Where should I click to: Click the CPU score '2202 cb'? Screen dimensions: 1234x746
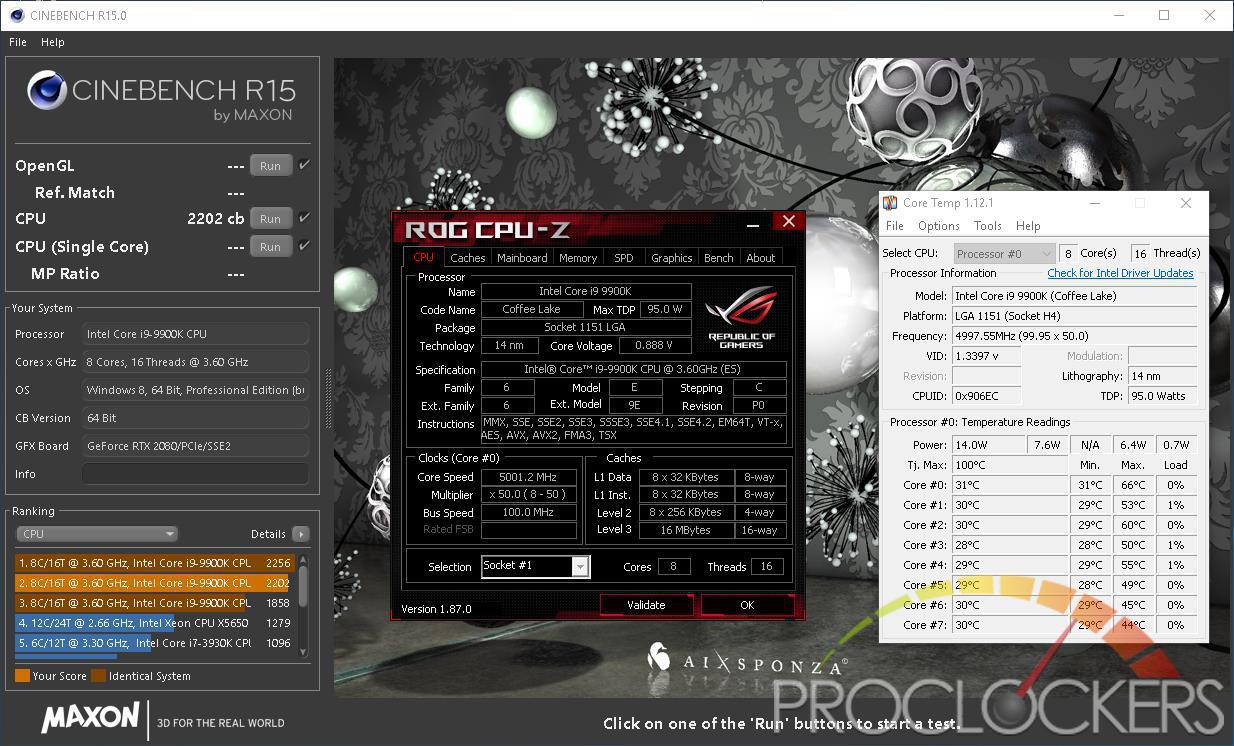click(x=215, y=218)
